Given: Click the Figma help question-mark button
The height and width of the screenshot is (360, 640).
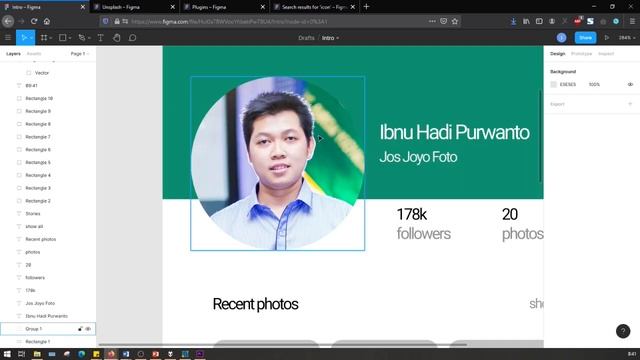Looking at the screenshot, I should click(623, 331).
